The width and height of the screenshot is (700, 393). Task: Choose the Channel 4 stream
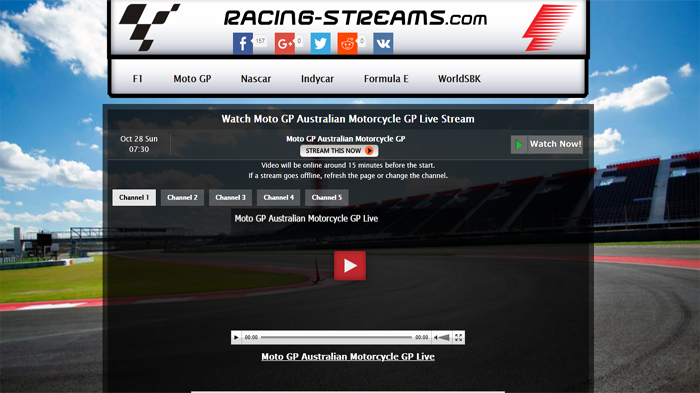[279, 197]
